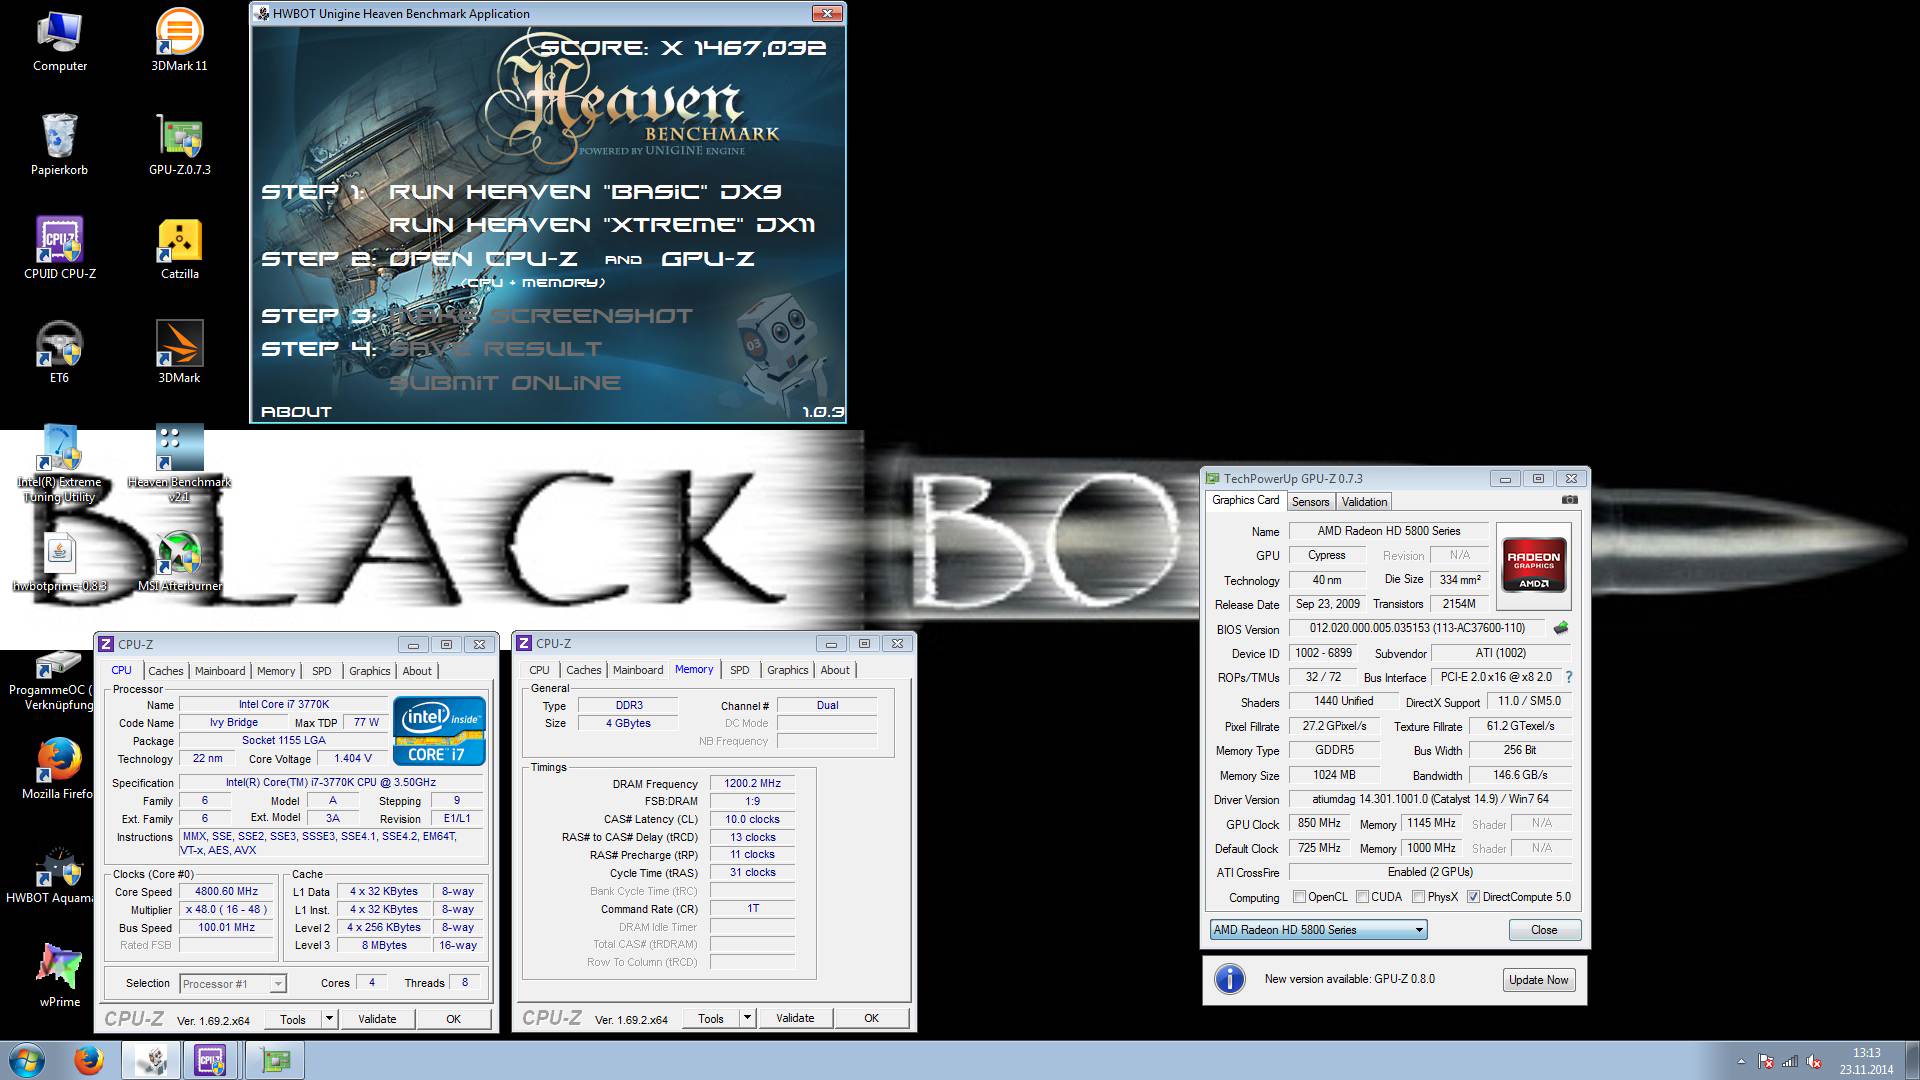Image resolution: width=1920 pixels, height=1080 pixels.
Task: Click Run Heaven "Basic" DX9 option
Action: [x=585, y=191]
